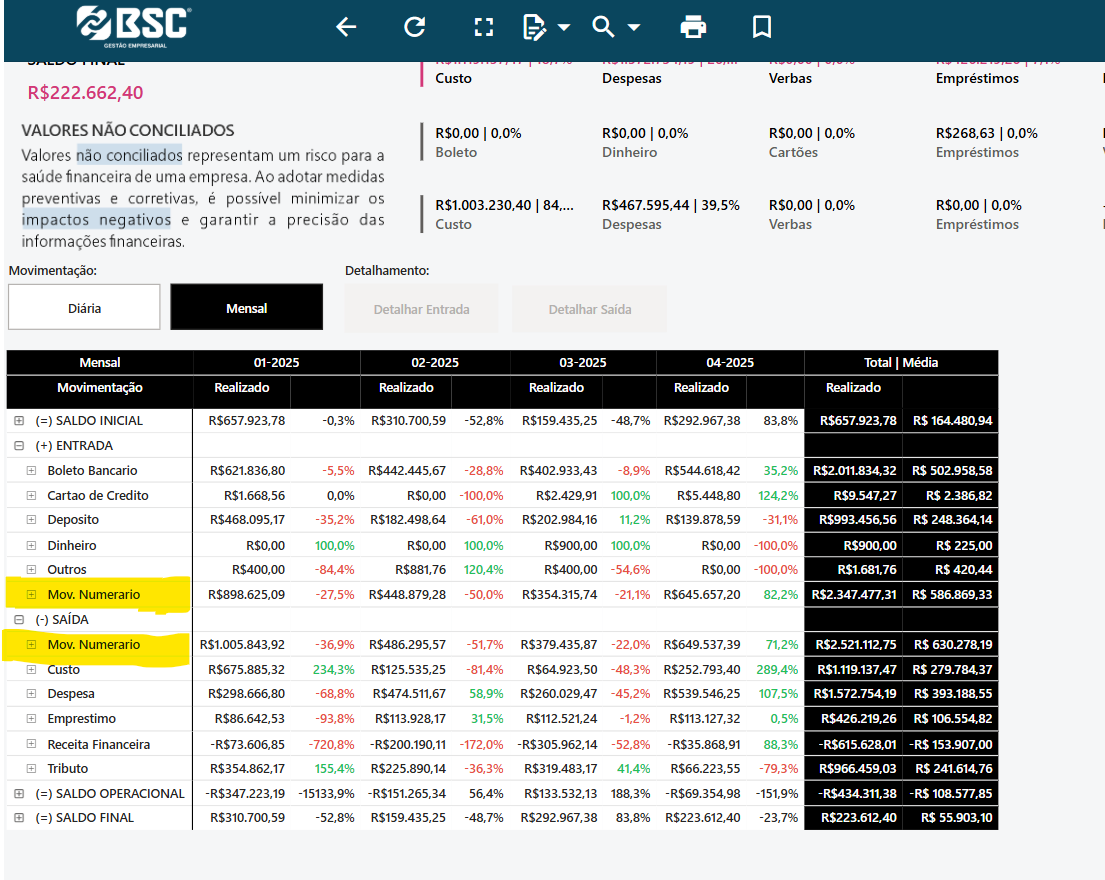1105x880 pixels.
Task: Click Receita Financeira total -R$615.628,01
Action: tap(857, 744)
